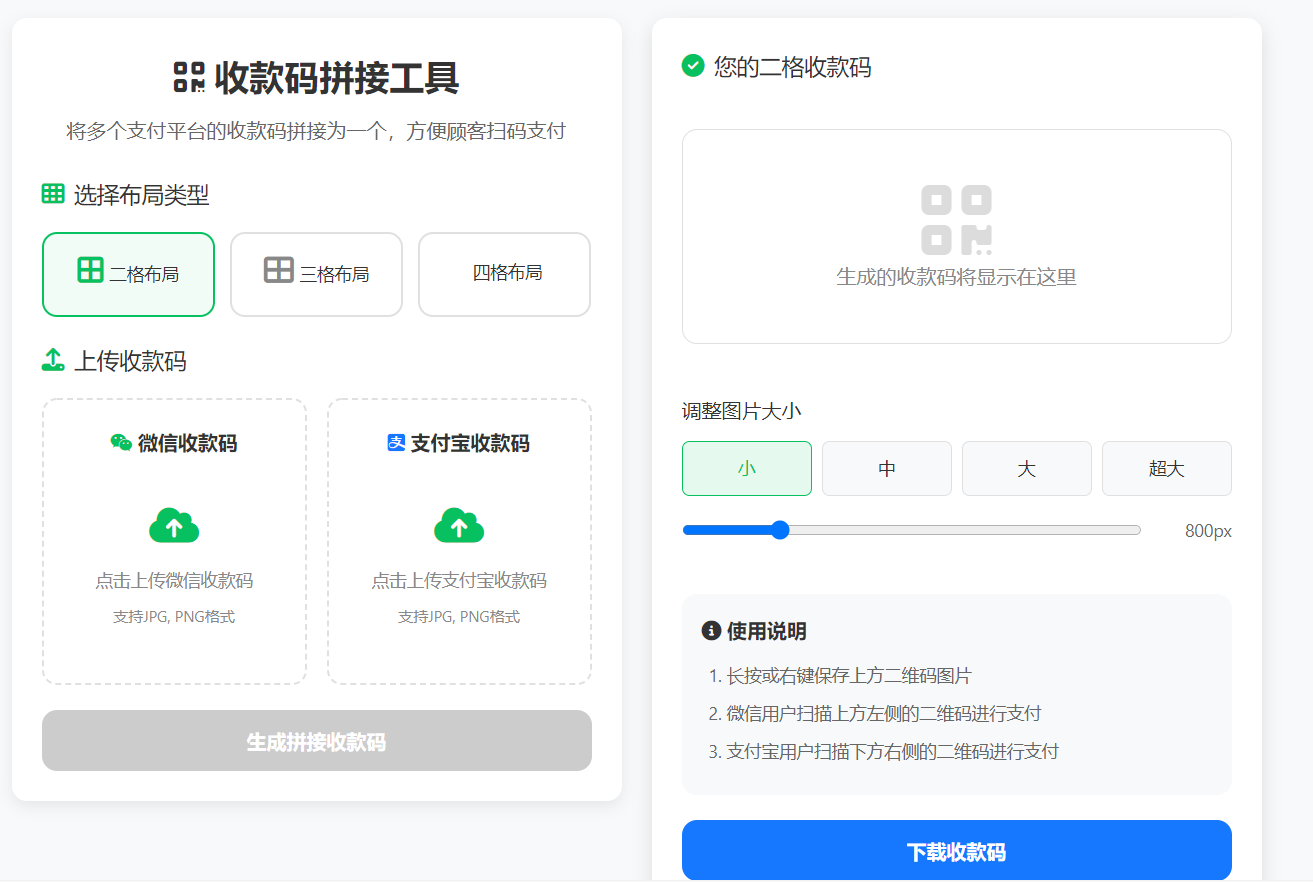Viewport: 1313px width, 882px height.
Task: Click the green upload circle in the WeChat area
Action: pyautogui.click(x=173, y=525)
